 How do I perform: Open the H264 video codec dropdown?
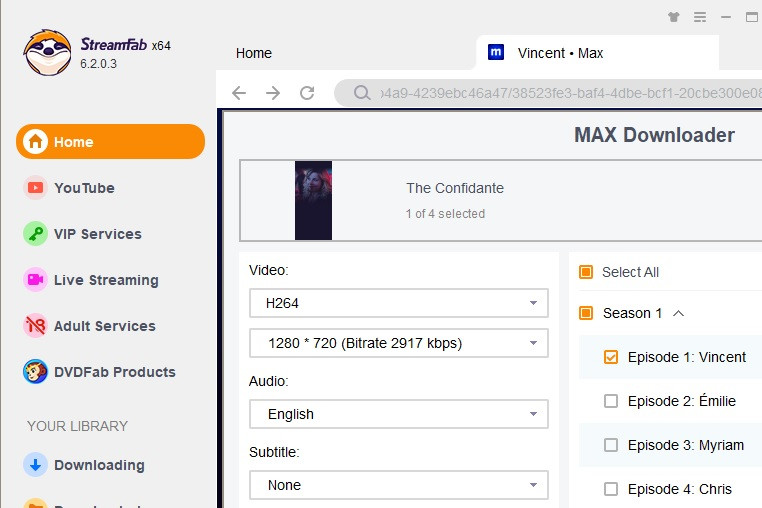click(x=399, y=303)
